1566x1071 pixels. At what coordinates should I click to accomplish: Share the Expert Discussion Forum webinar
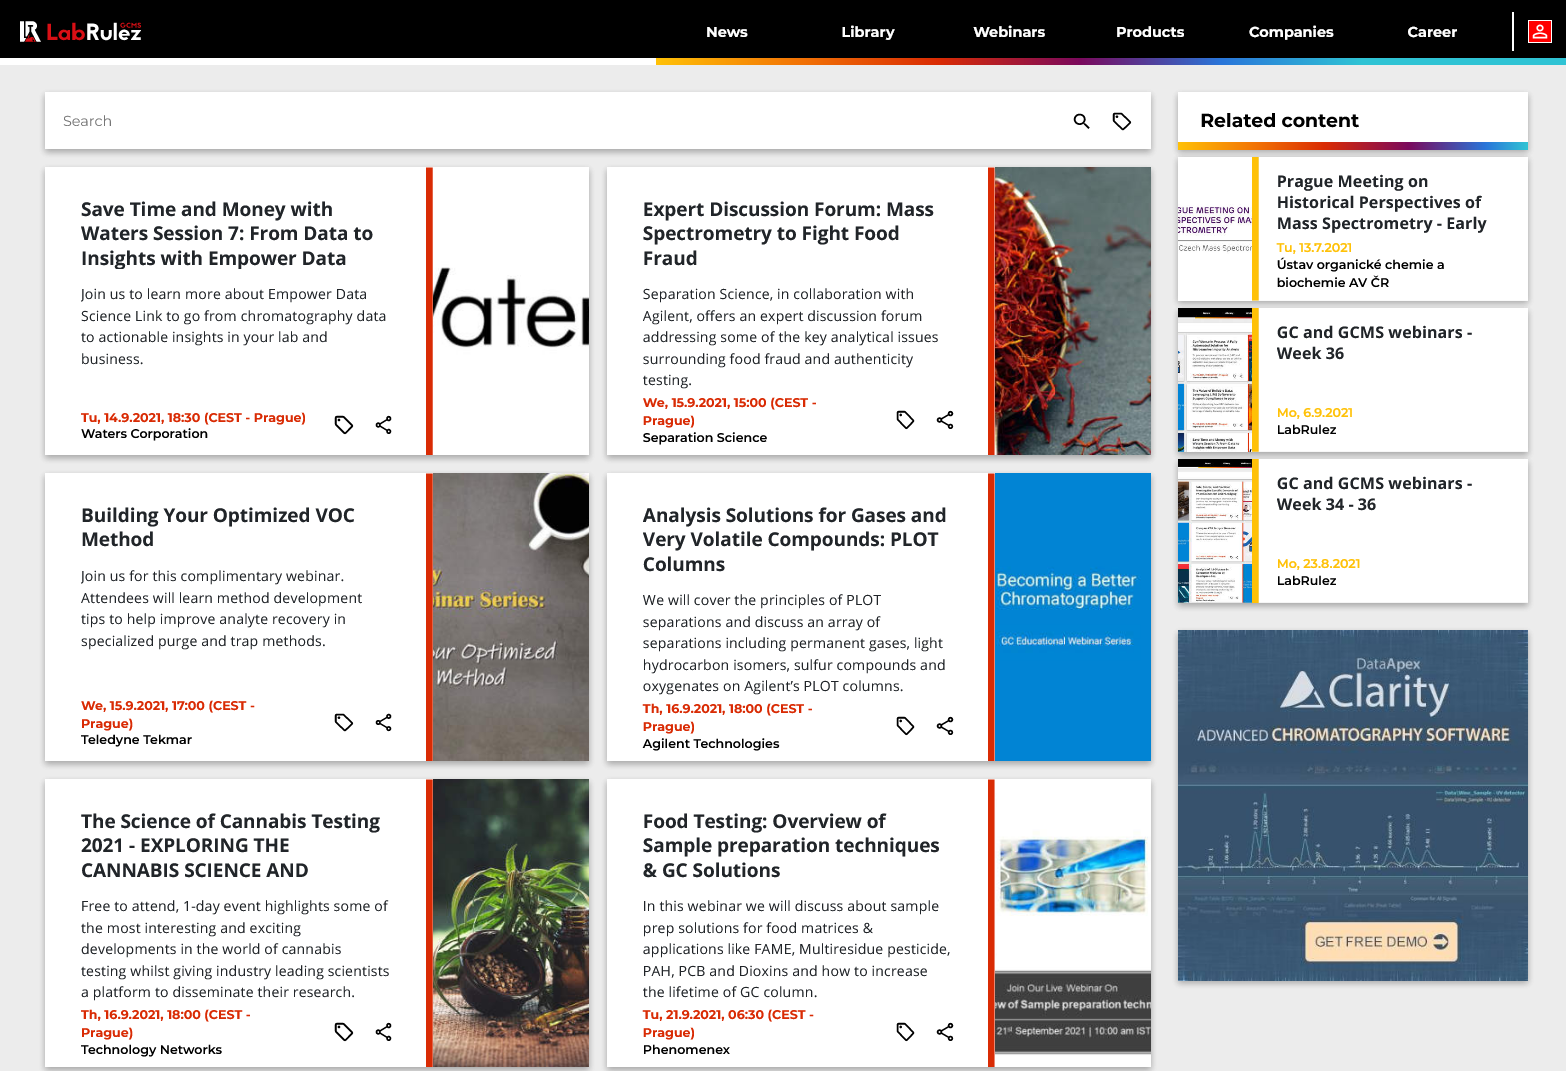click(x=945, y=420)
